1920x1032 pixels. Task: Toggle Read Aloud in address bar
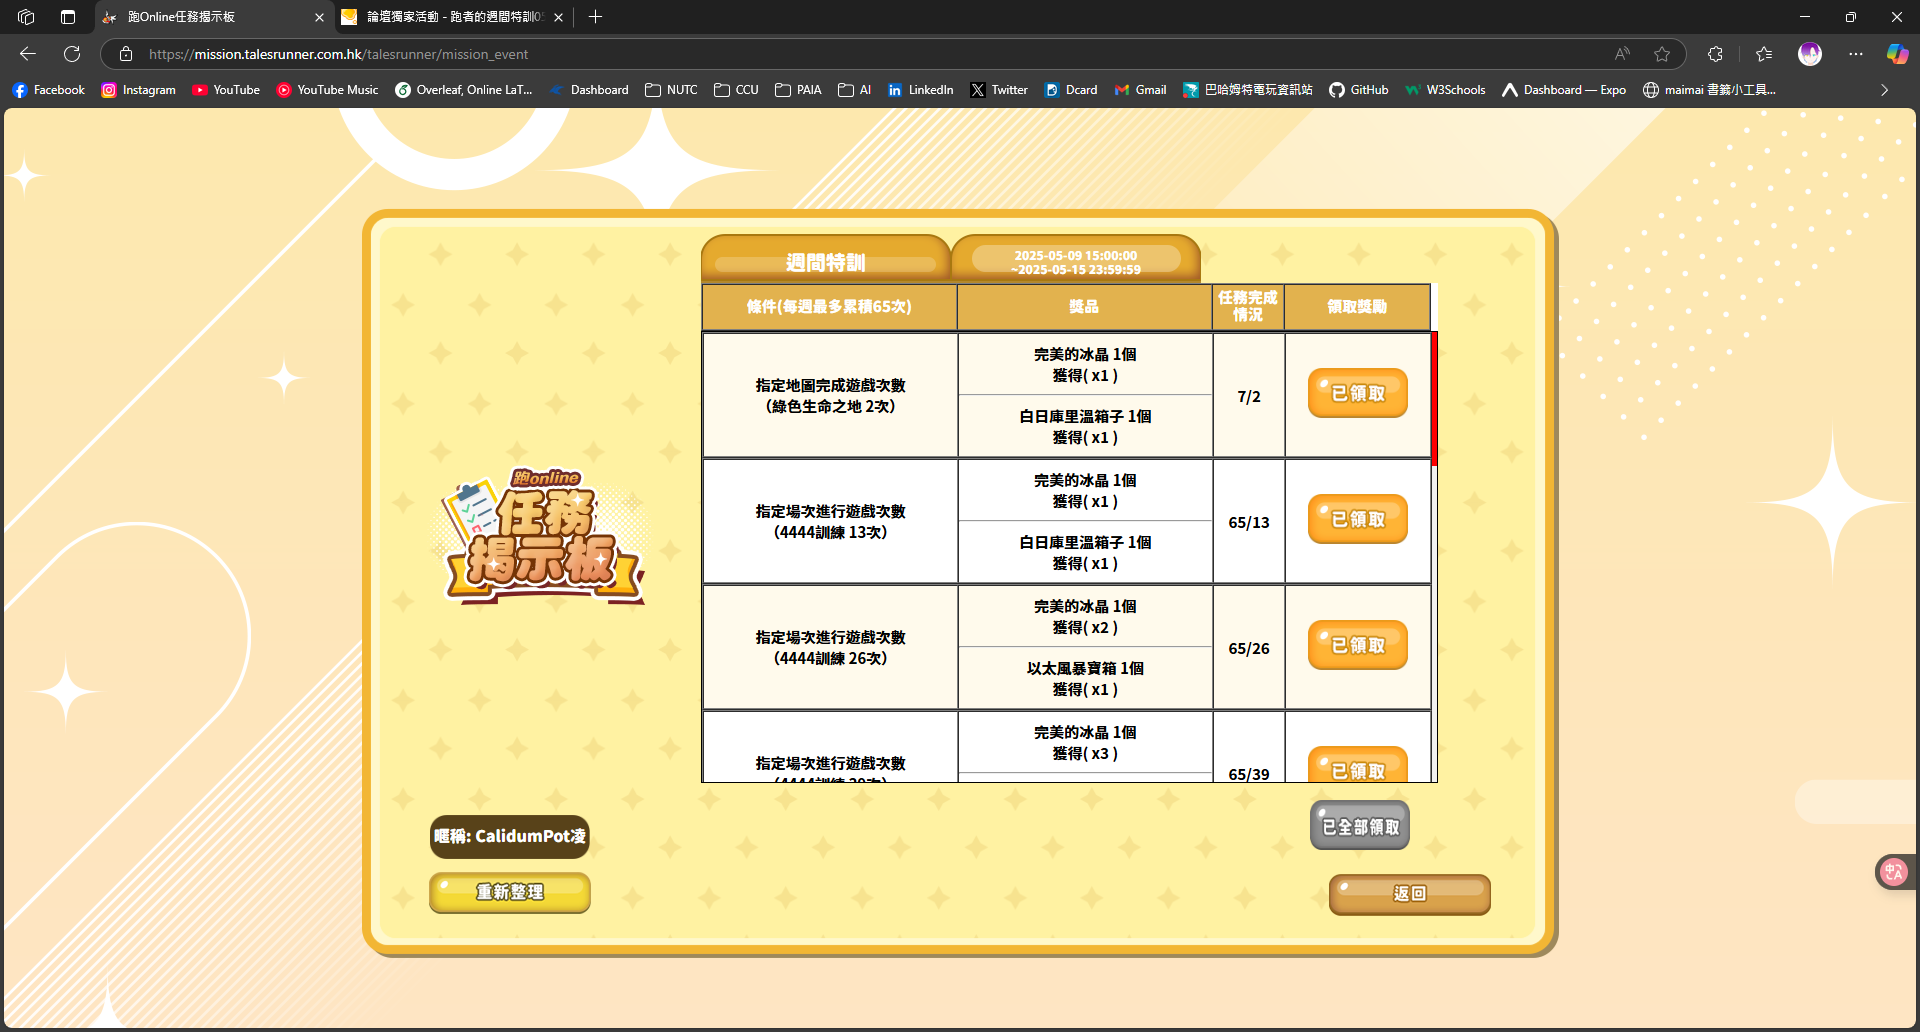point(1622,54)
